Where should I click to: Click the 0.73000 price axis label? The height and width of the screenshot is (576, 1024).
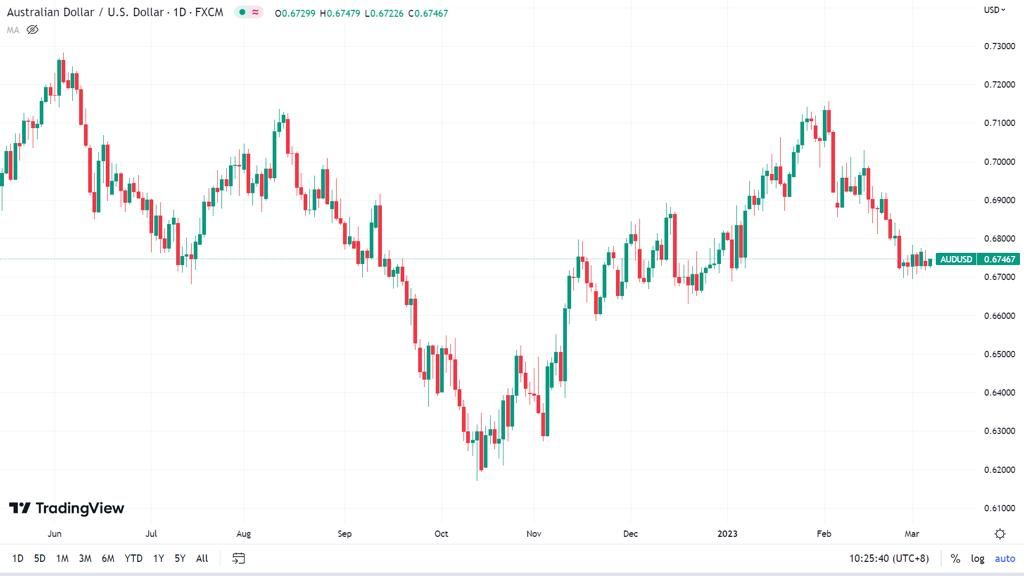1000,46
